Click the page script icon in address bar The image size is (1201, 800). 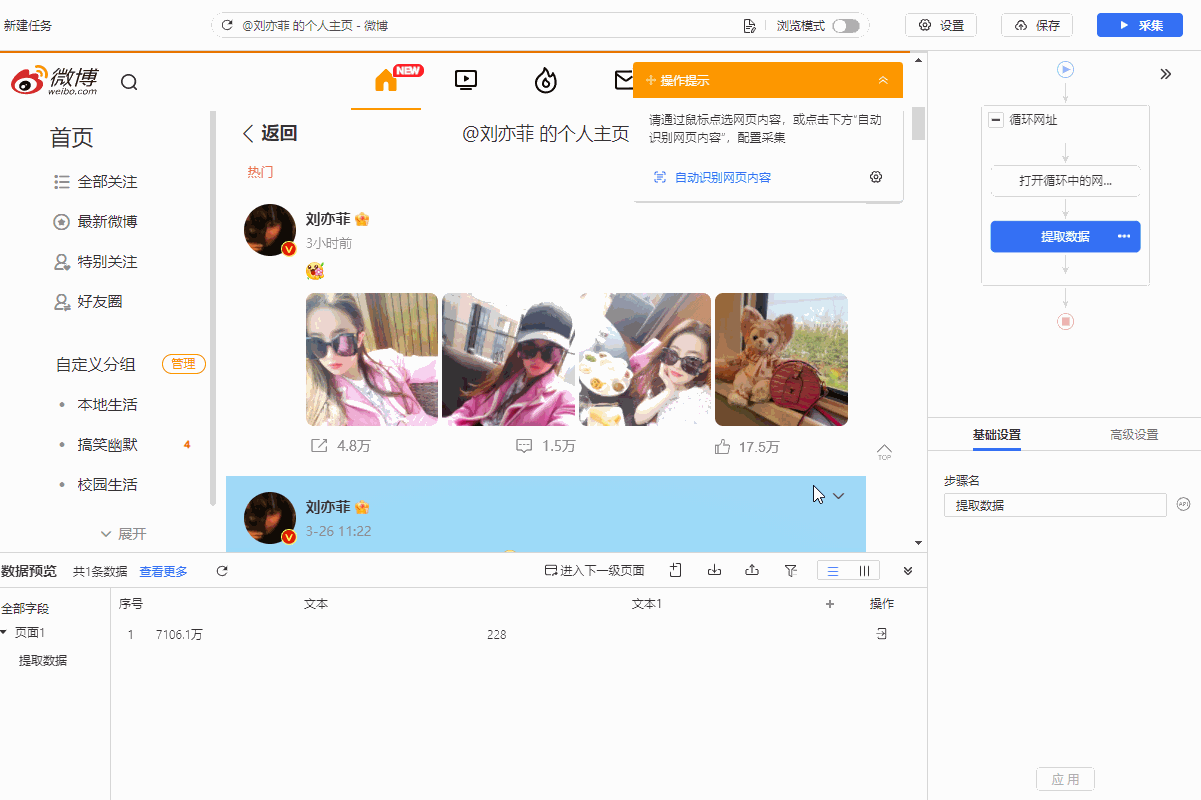(x=749, y=25)
